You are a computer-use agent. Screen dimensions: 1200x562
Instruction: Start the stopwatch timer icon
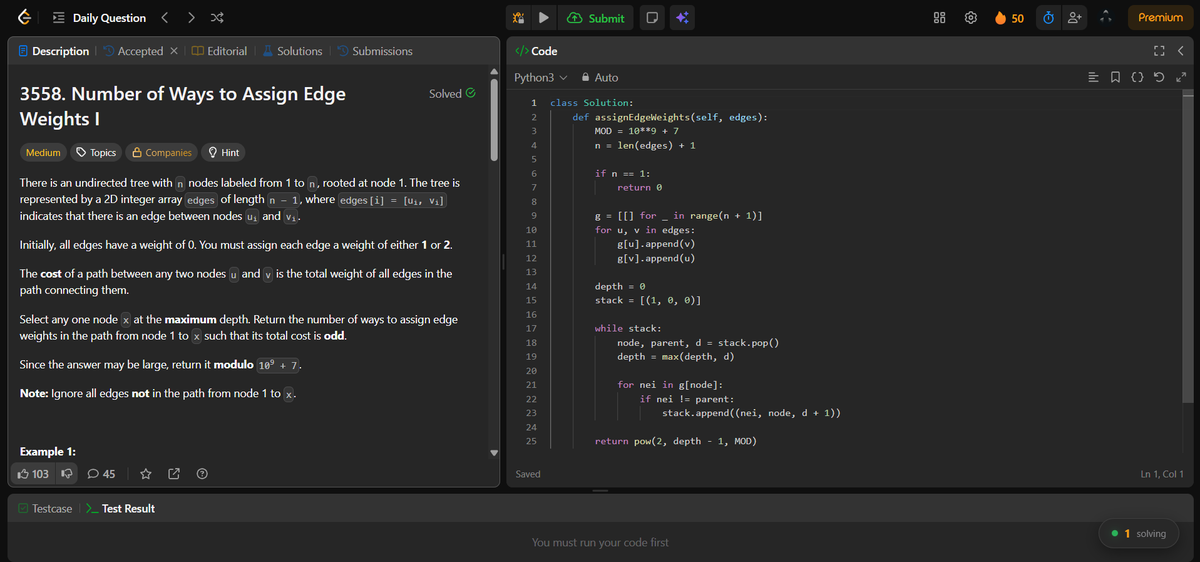[1049, 18]
